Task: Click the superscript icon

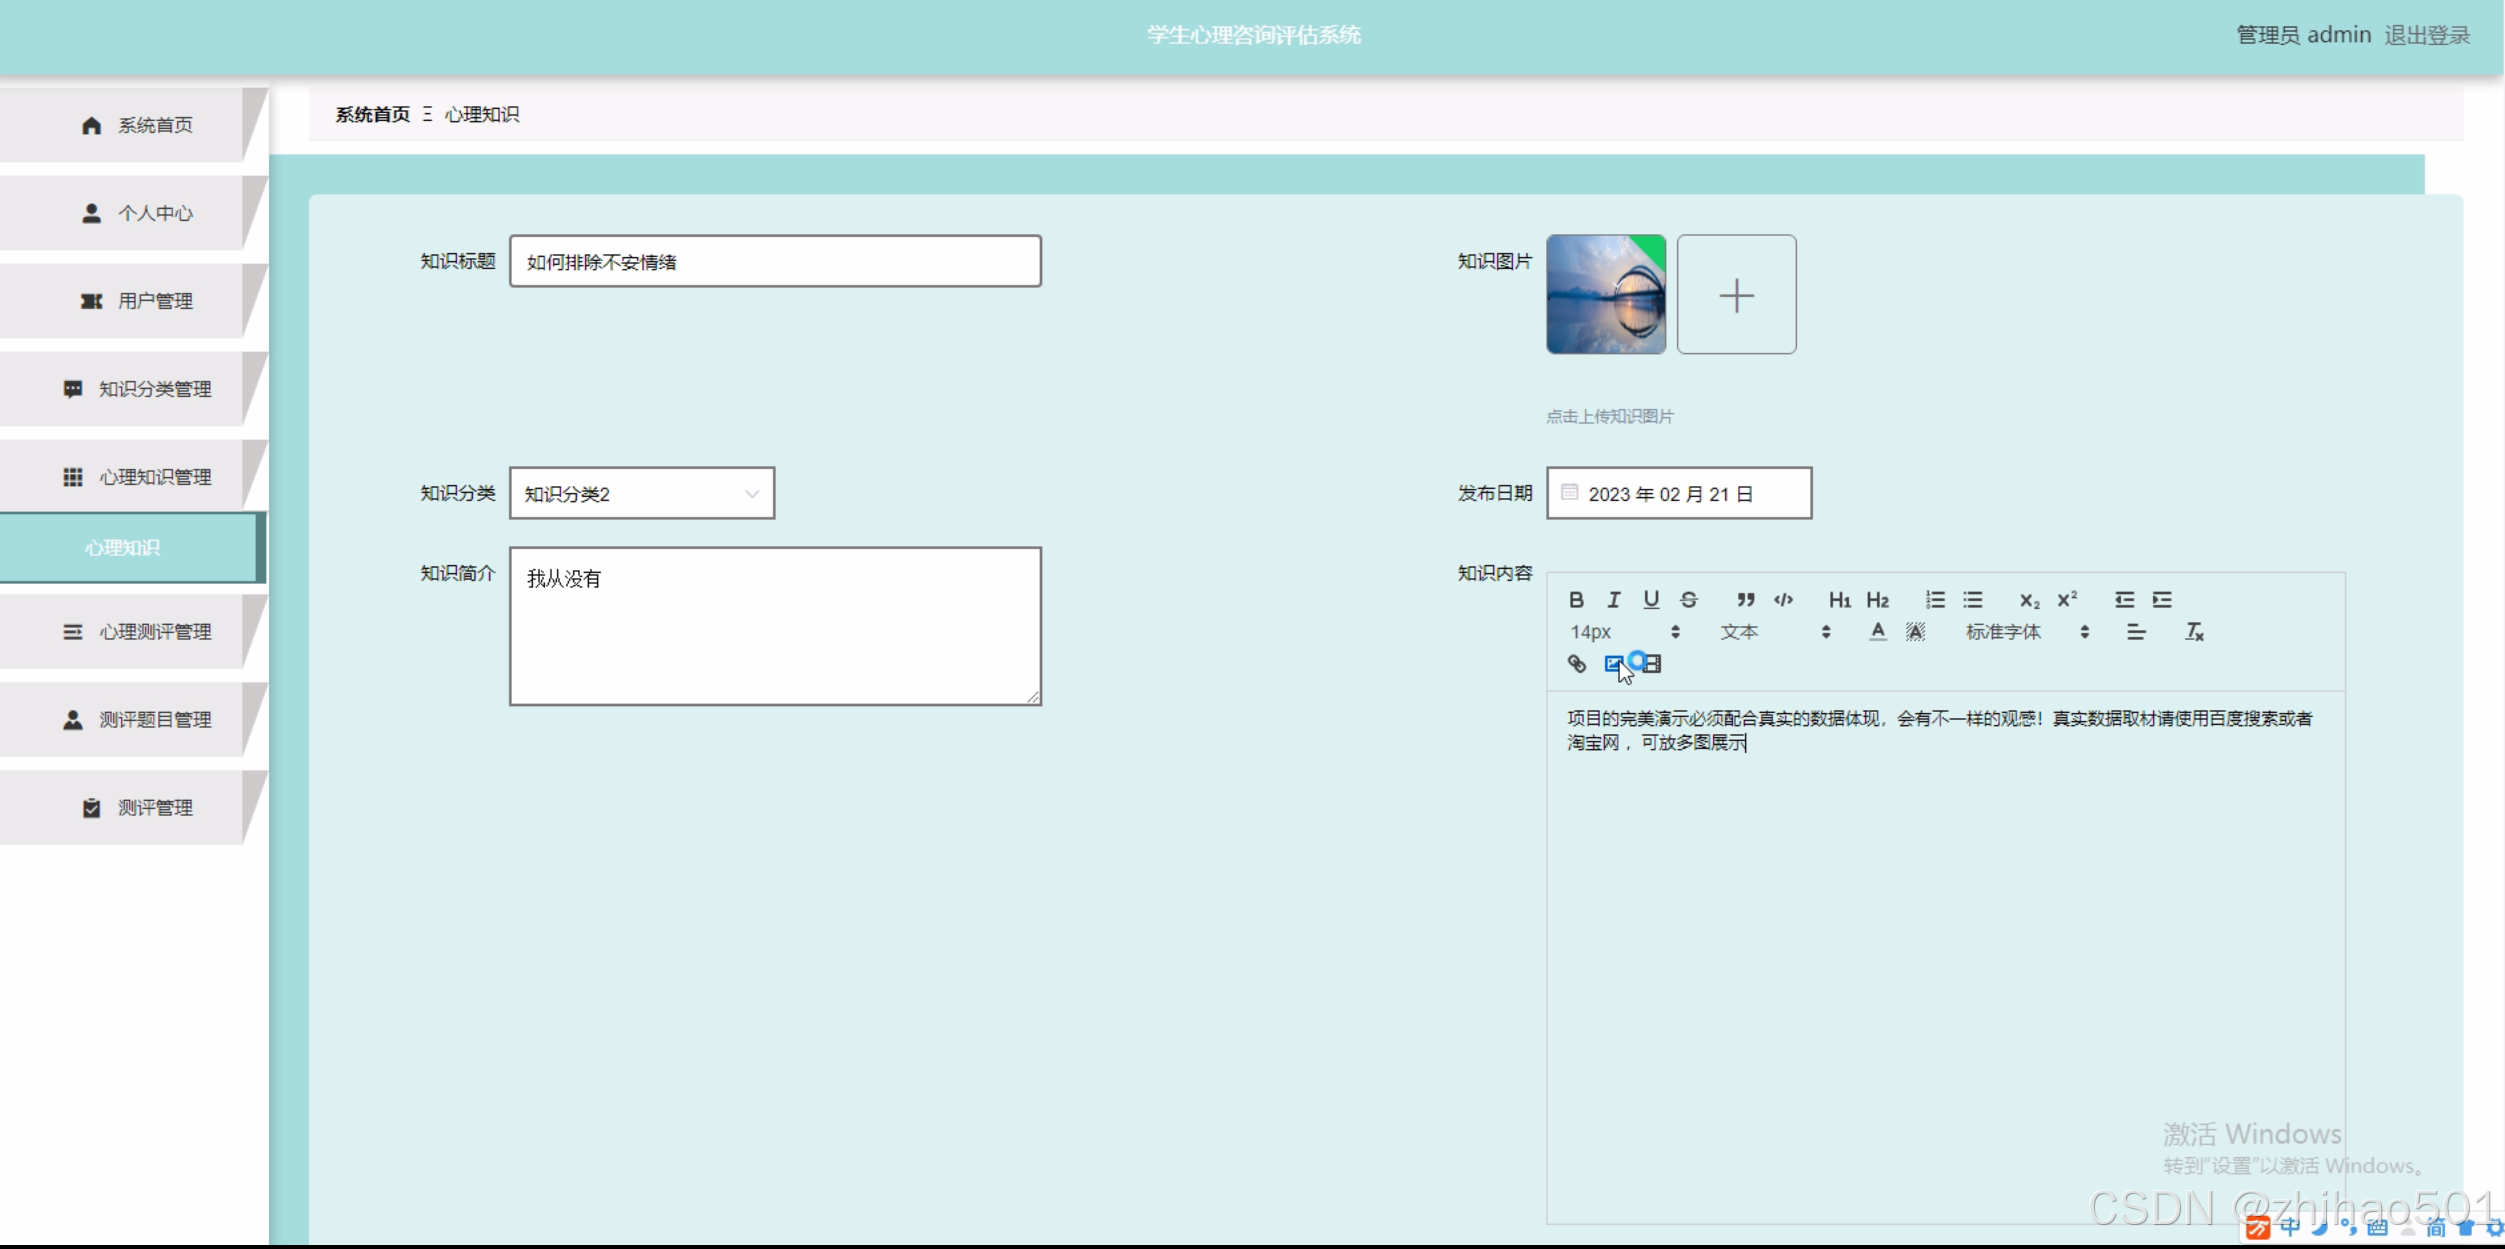Action: tap(2067, 600)
